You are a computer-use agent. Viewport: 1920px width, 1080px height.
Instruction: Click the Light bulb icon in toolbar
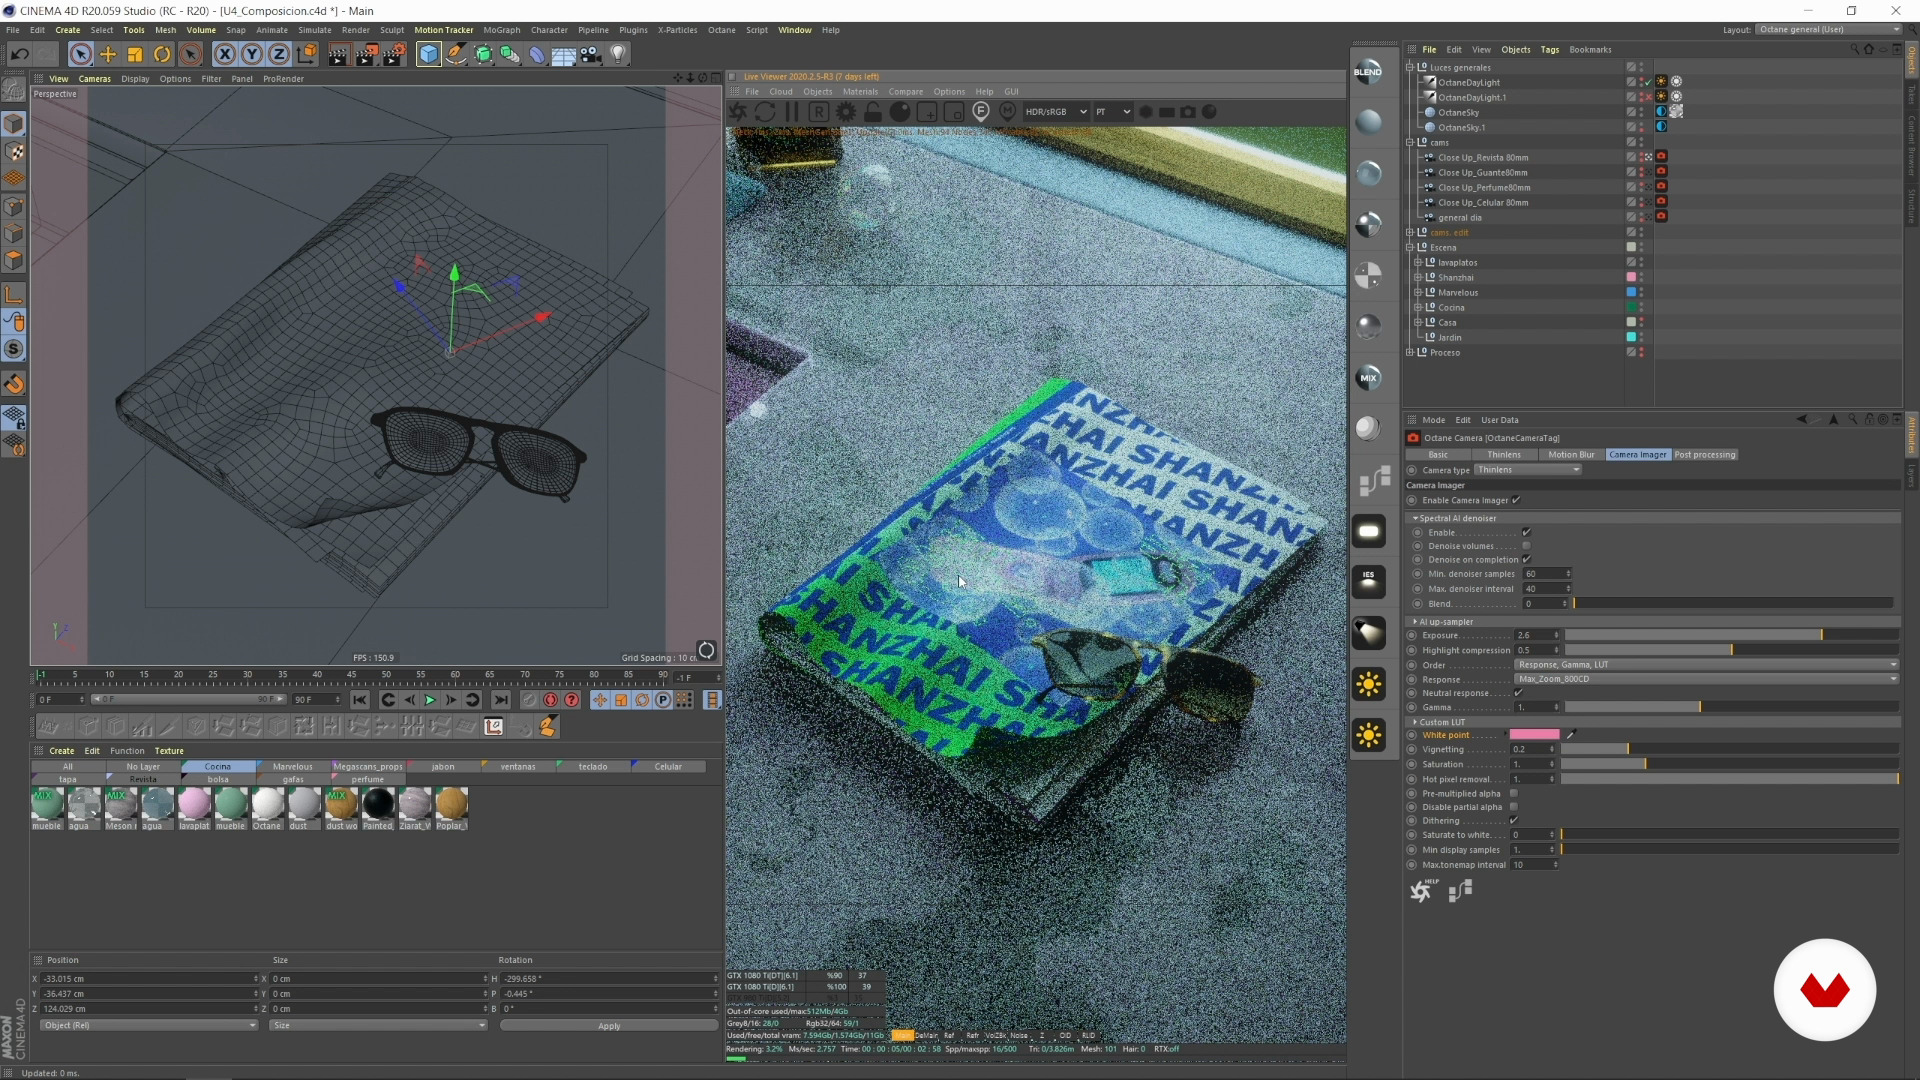(618, 54)
